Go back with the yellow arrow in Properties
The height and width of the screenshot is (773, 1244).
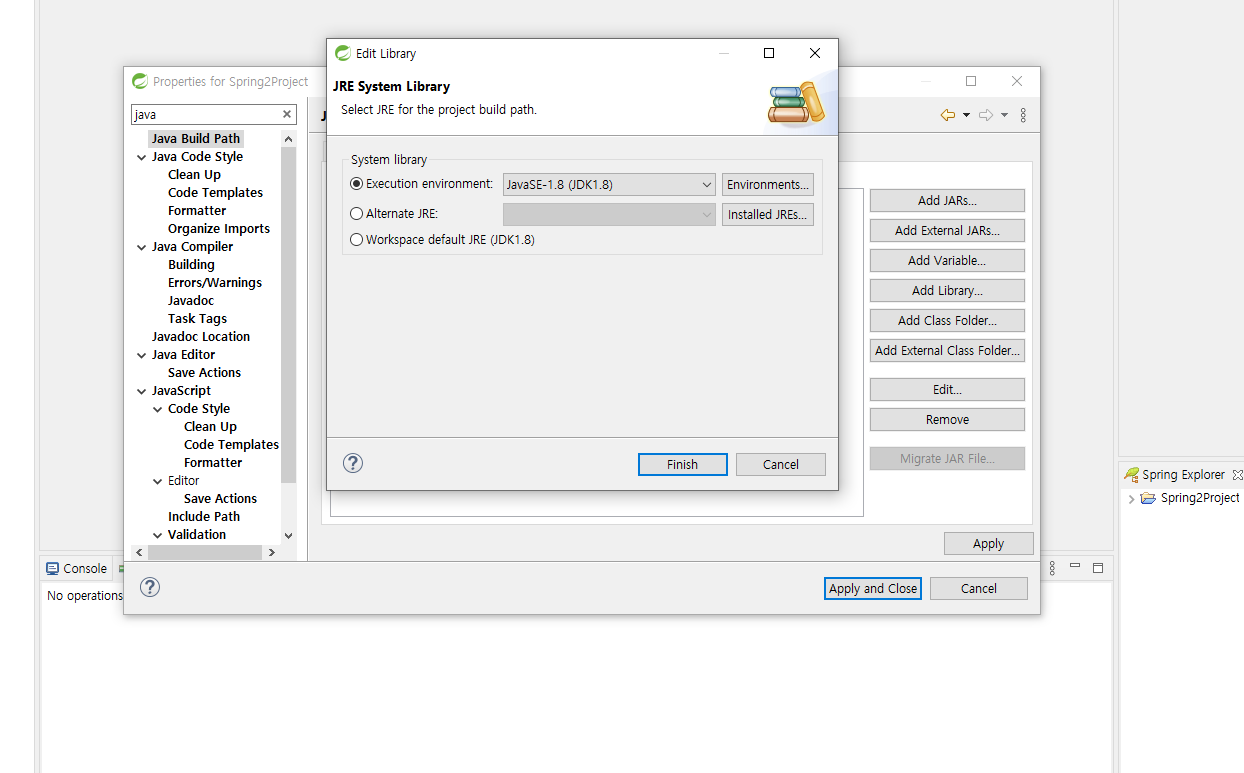point(948,115)
